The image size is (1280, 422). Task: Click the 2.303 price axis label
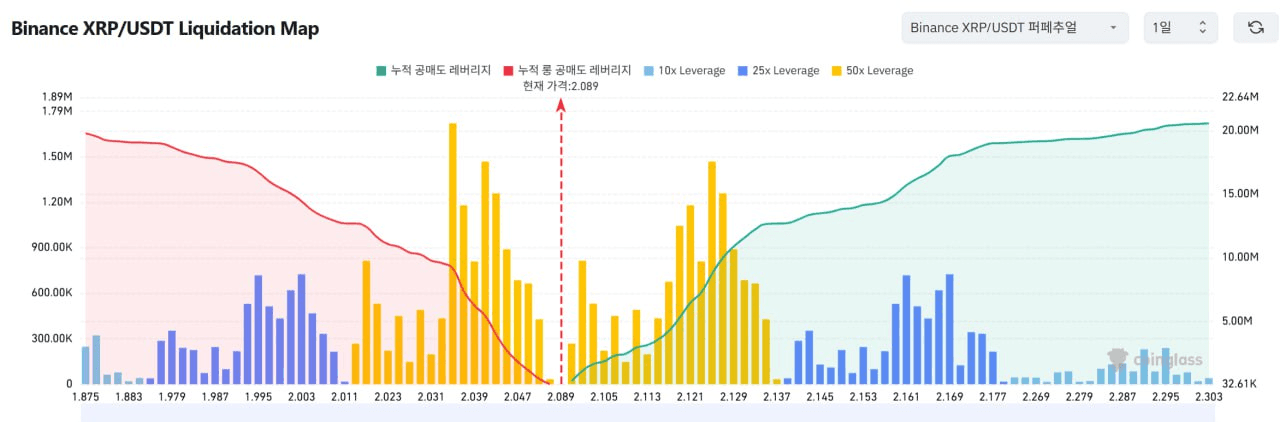click(1208, 397)
